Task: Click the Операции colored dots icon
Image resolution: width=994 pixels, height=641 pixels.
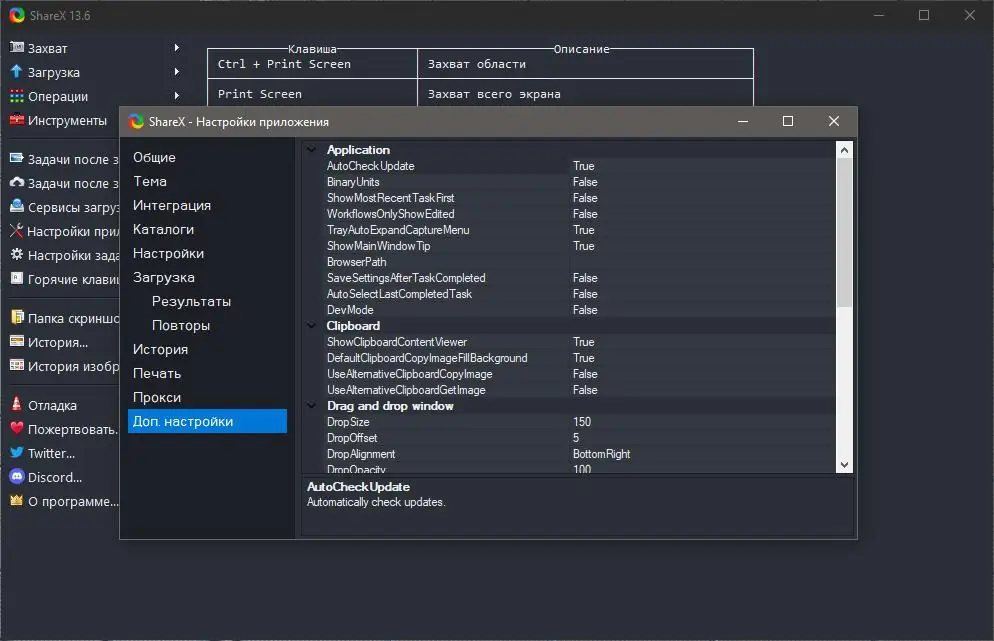Action: [16, 96]
